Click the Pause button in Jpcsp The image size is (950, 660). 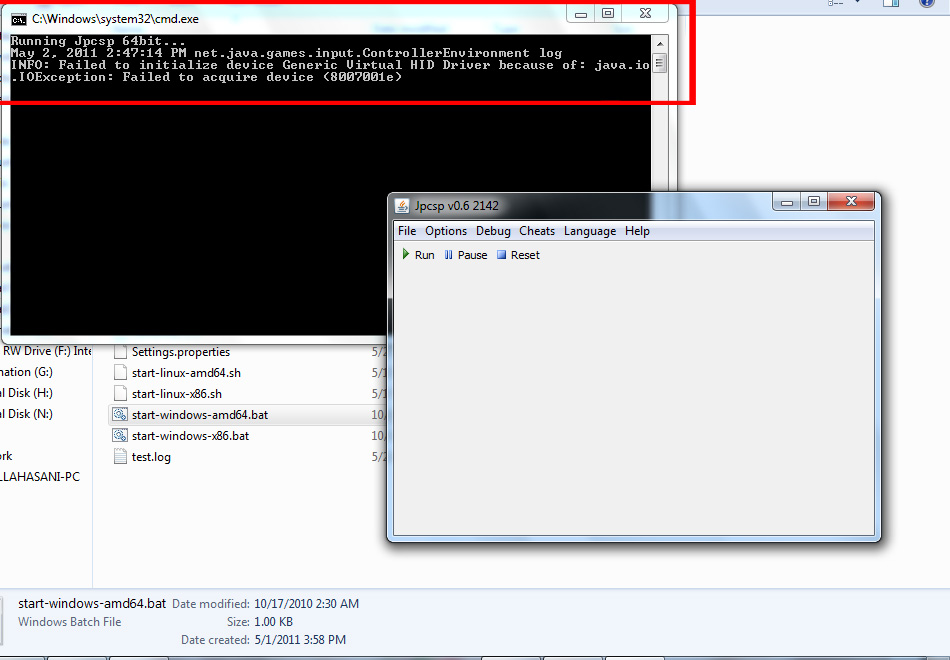click(x=465, y=255)
